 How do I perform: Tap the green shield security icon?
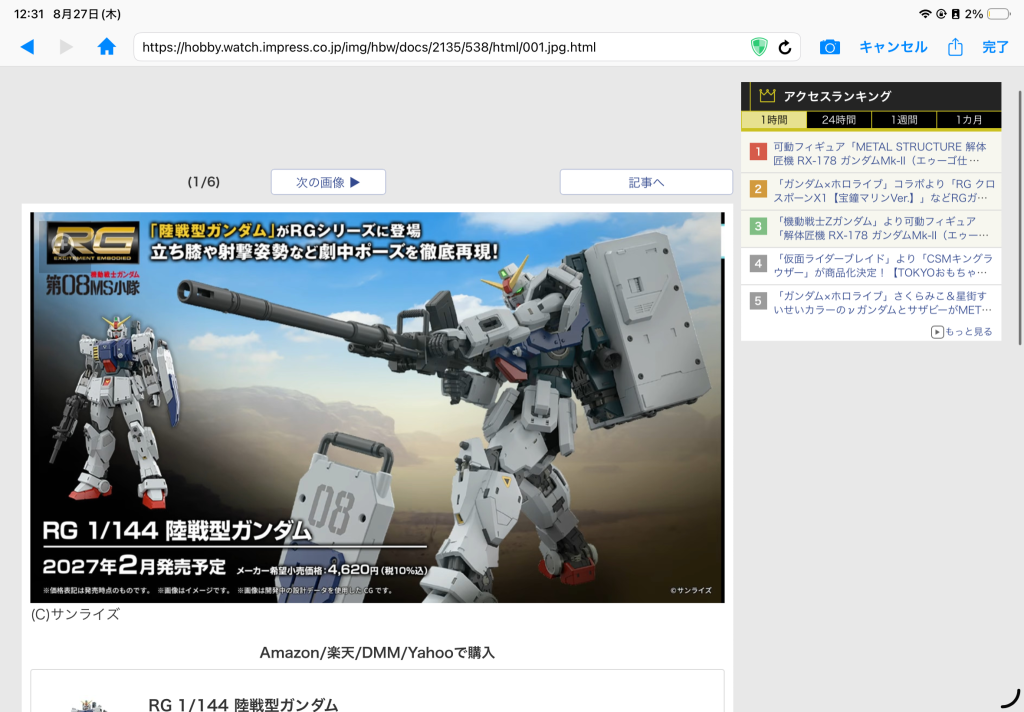click(758, 47)
